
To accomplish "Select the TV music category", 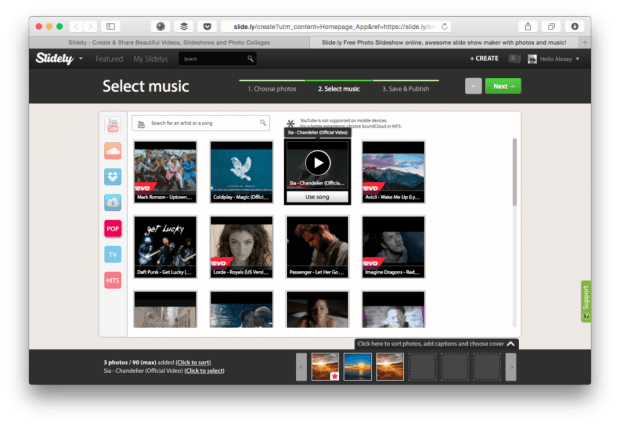I will [x=113, y=254].
